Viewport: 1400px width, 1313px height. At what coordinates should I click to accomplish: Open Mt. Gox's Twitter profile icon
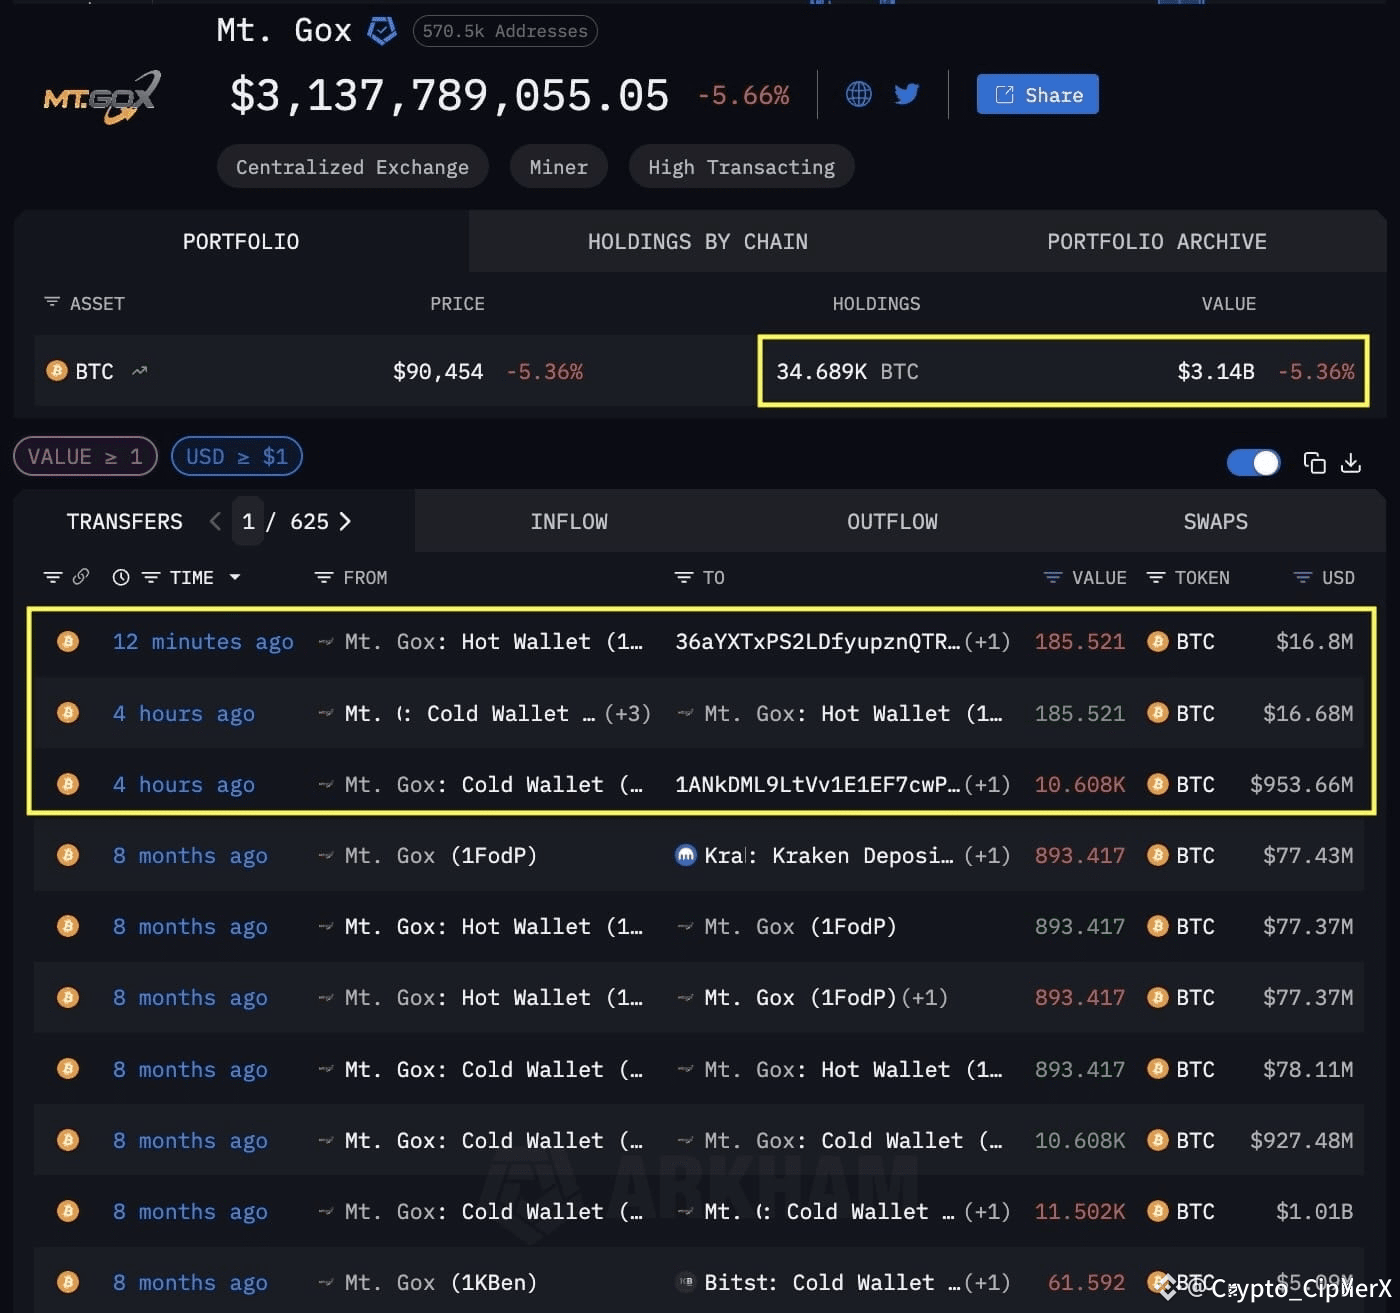(906, 93)
